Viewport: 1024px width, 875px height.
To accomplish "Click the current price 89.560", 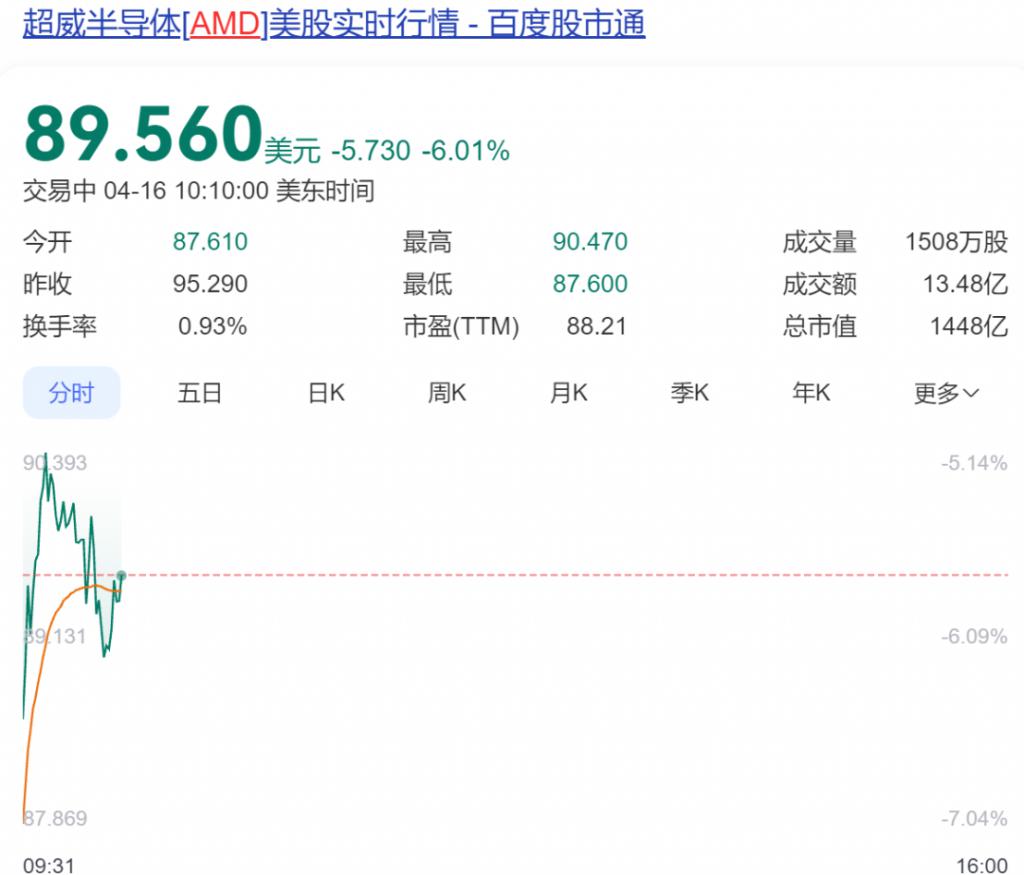I will coord(143,133).
